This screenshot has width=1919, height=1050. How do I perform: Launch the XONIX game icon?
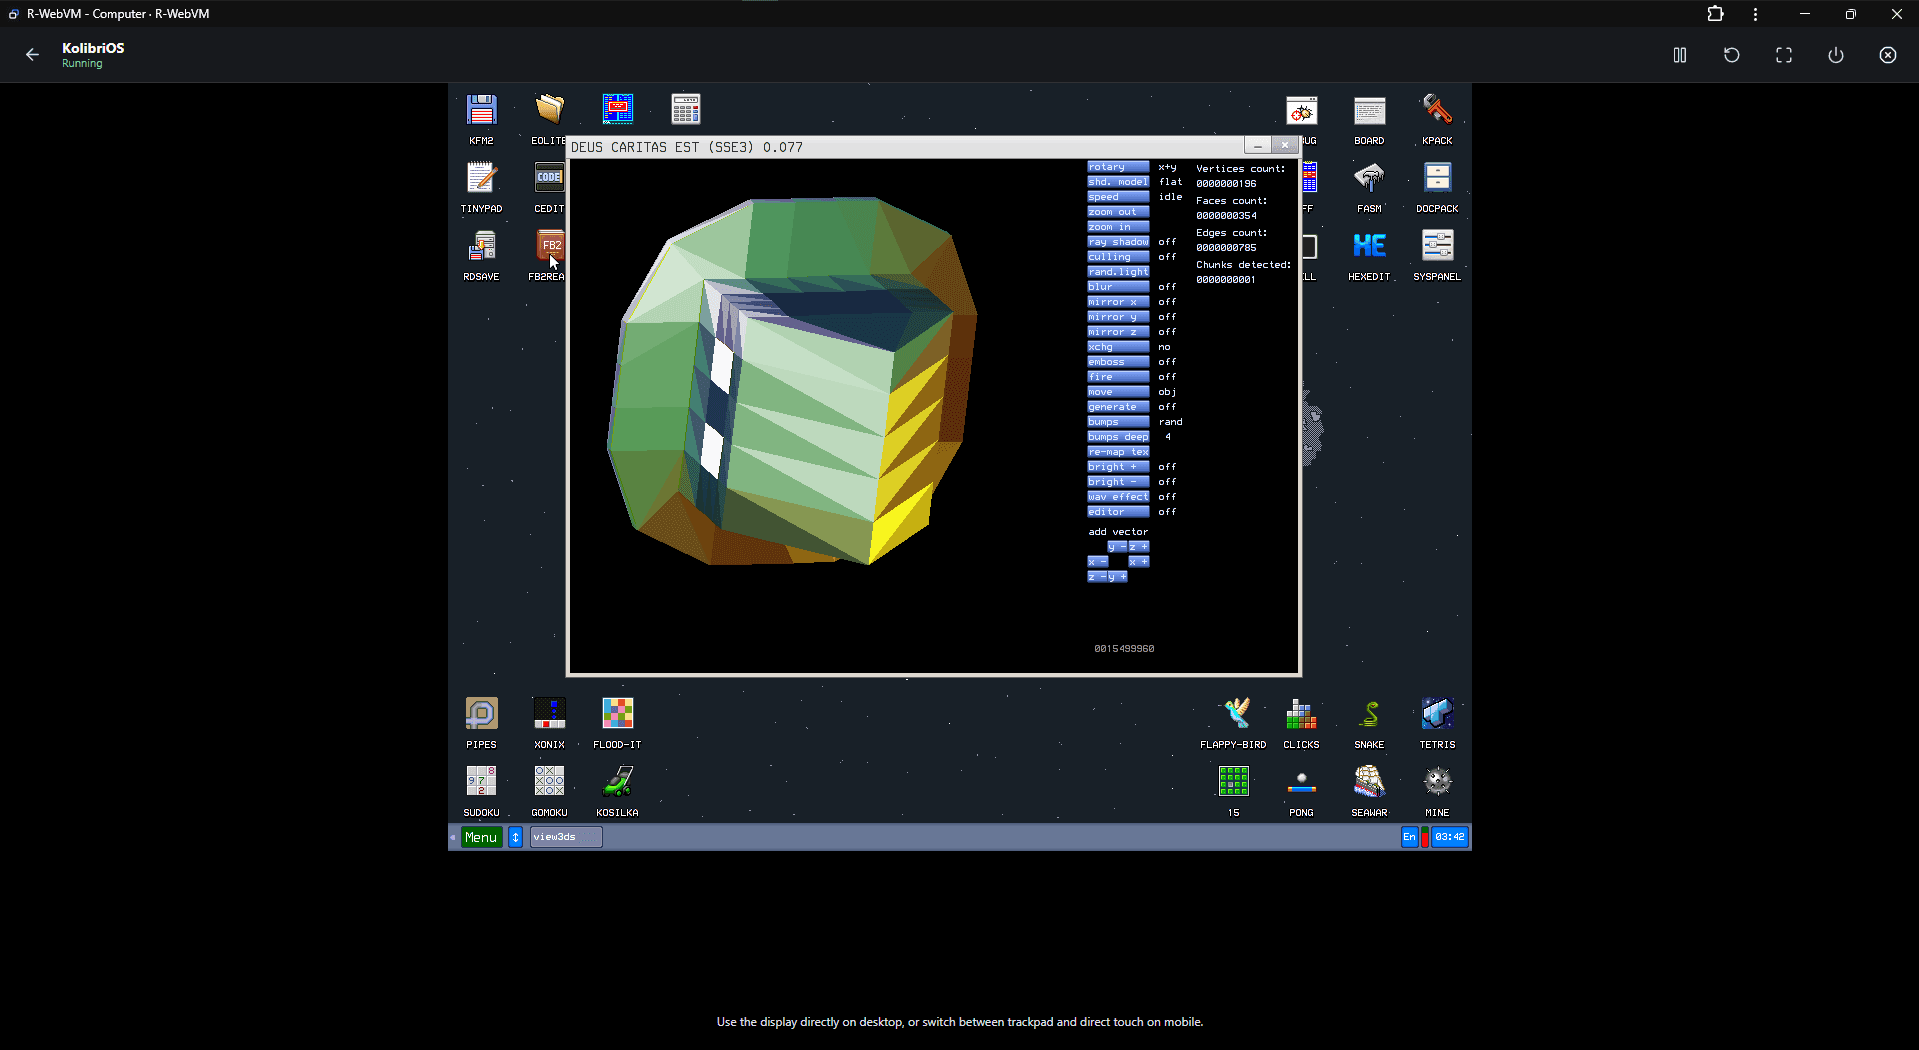click(549, 714)
